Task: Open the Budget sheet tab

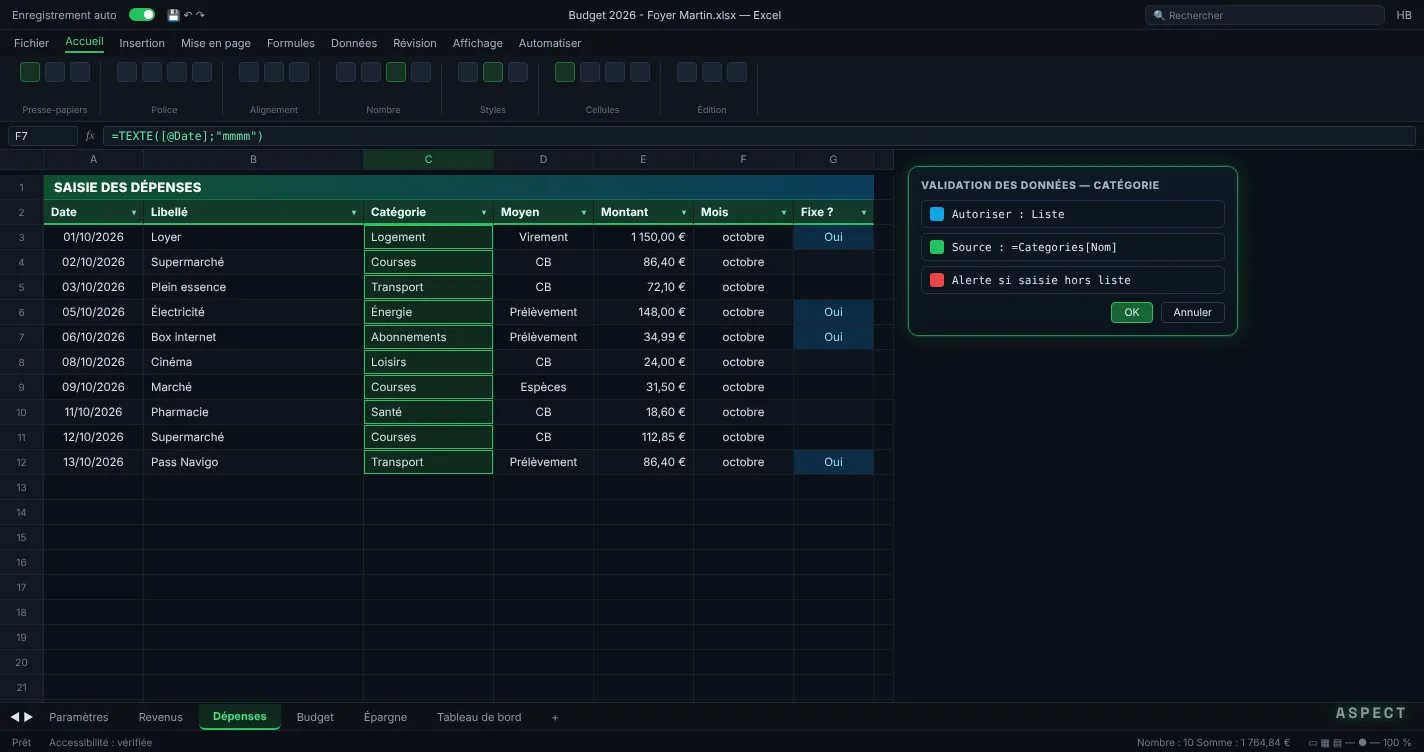Action: 315,717
